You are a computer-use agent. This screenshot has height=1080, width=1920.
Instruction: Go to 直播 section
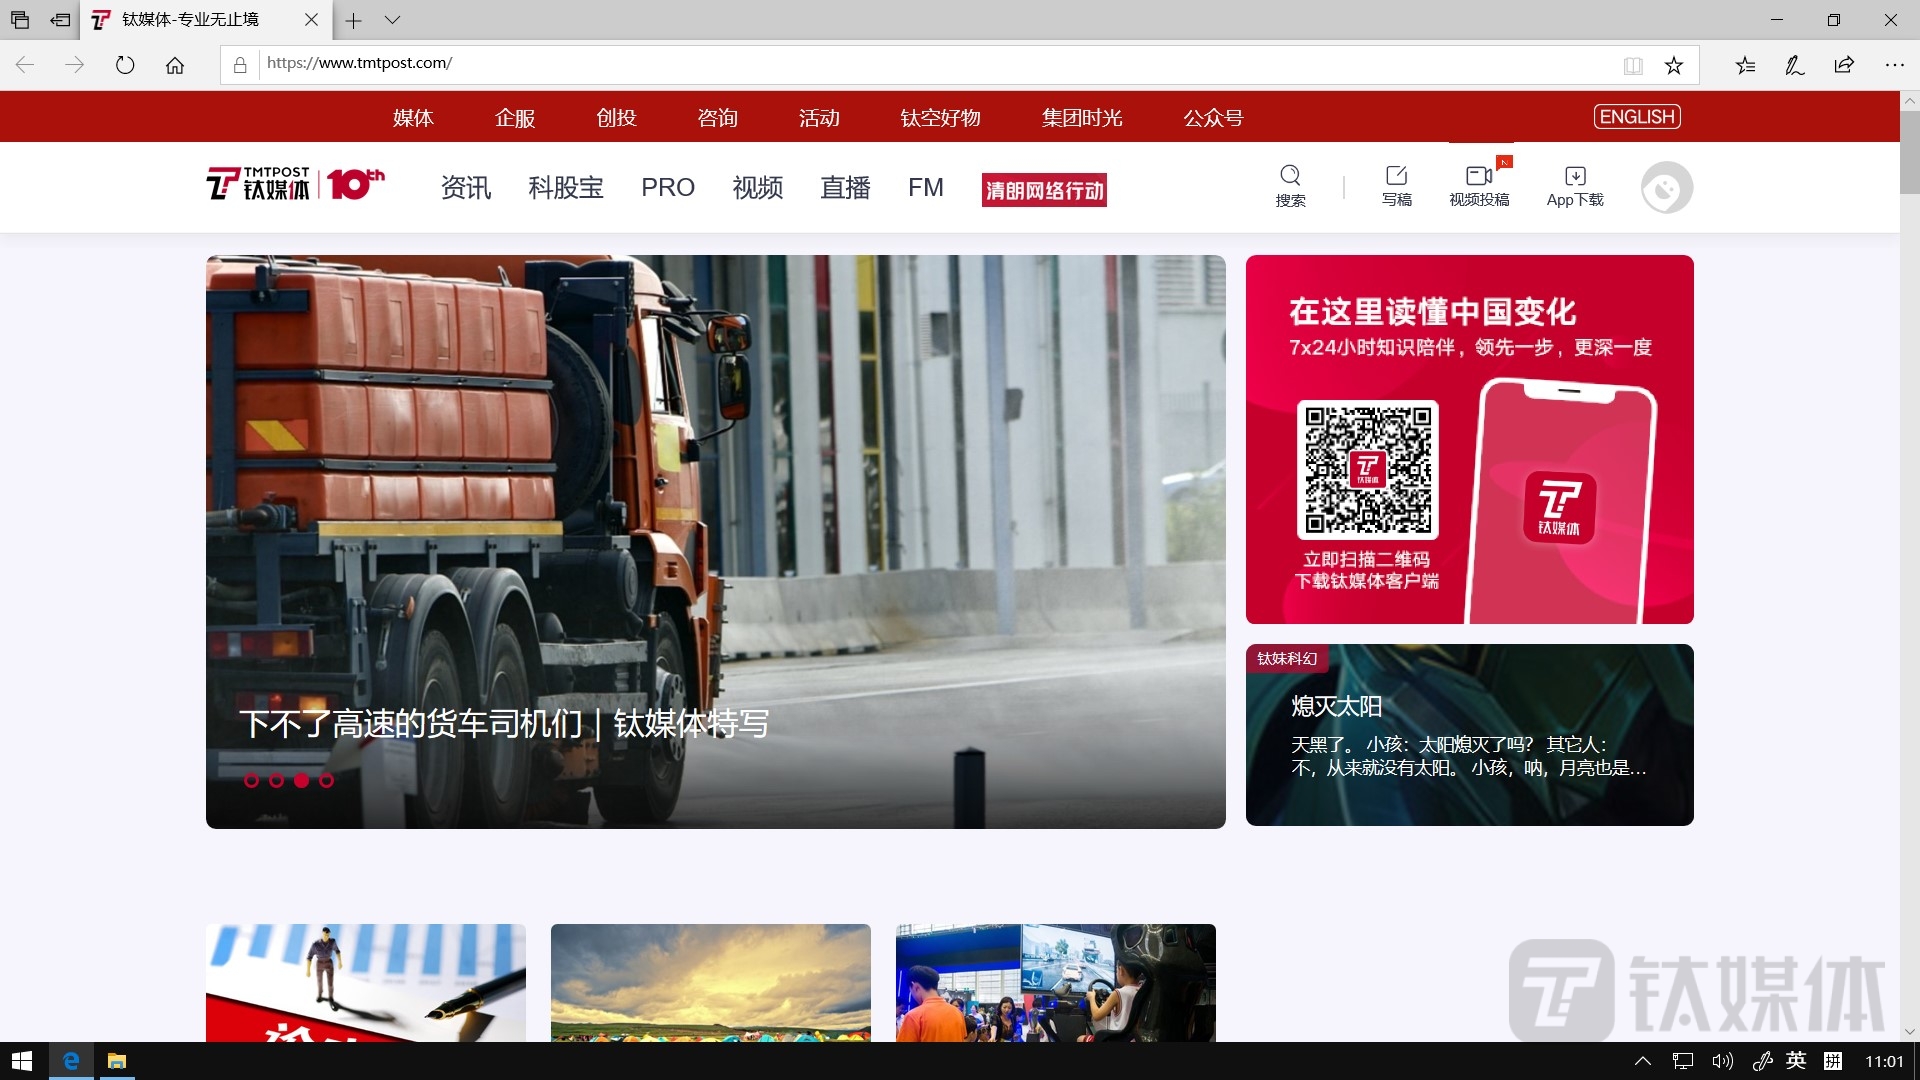click(846, 188)
